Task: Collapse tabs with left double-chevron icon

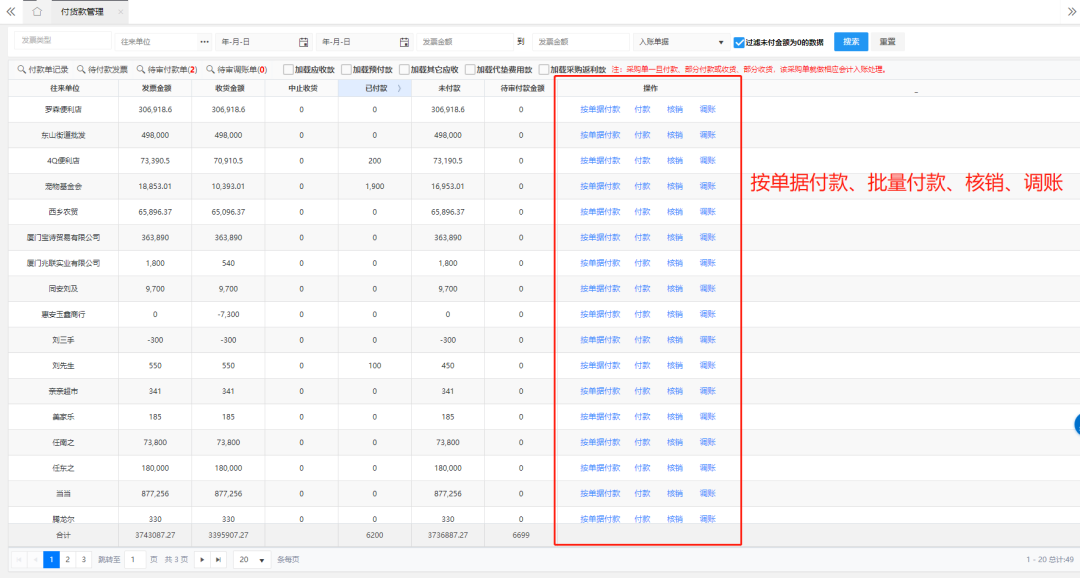Action: 10,12
